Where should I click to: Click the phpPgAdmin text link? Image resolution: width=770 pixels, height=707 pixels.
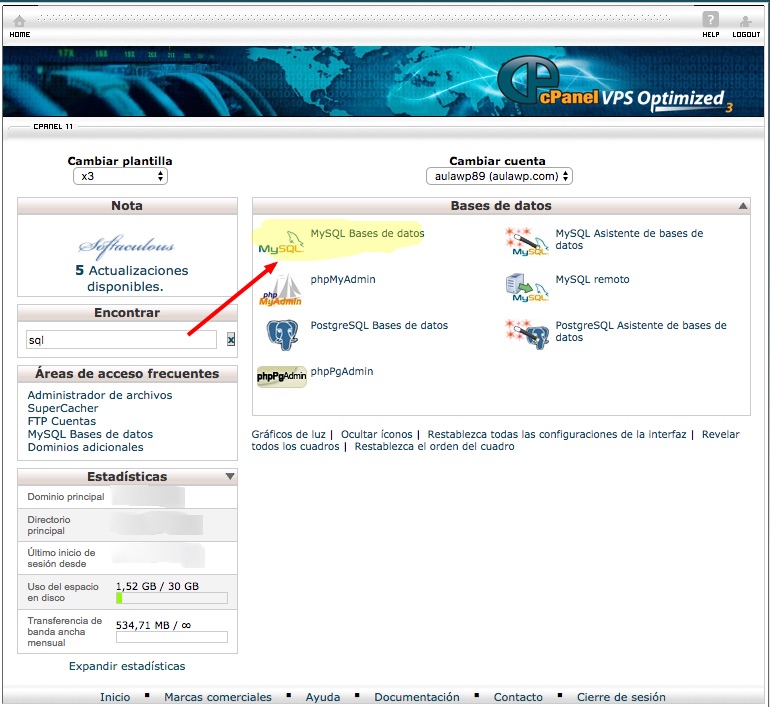pyautogui.click(x=342, y=372)
